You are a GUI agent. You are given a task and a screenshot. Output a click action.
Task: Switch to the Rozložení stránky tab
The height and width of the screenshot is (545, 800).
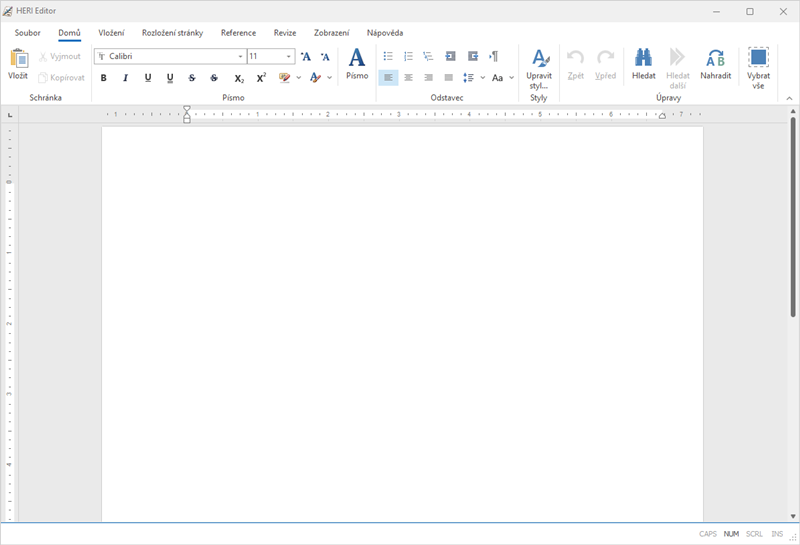tap(172, 33)
